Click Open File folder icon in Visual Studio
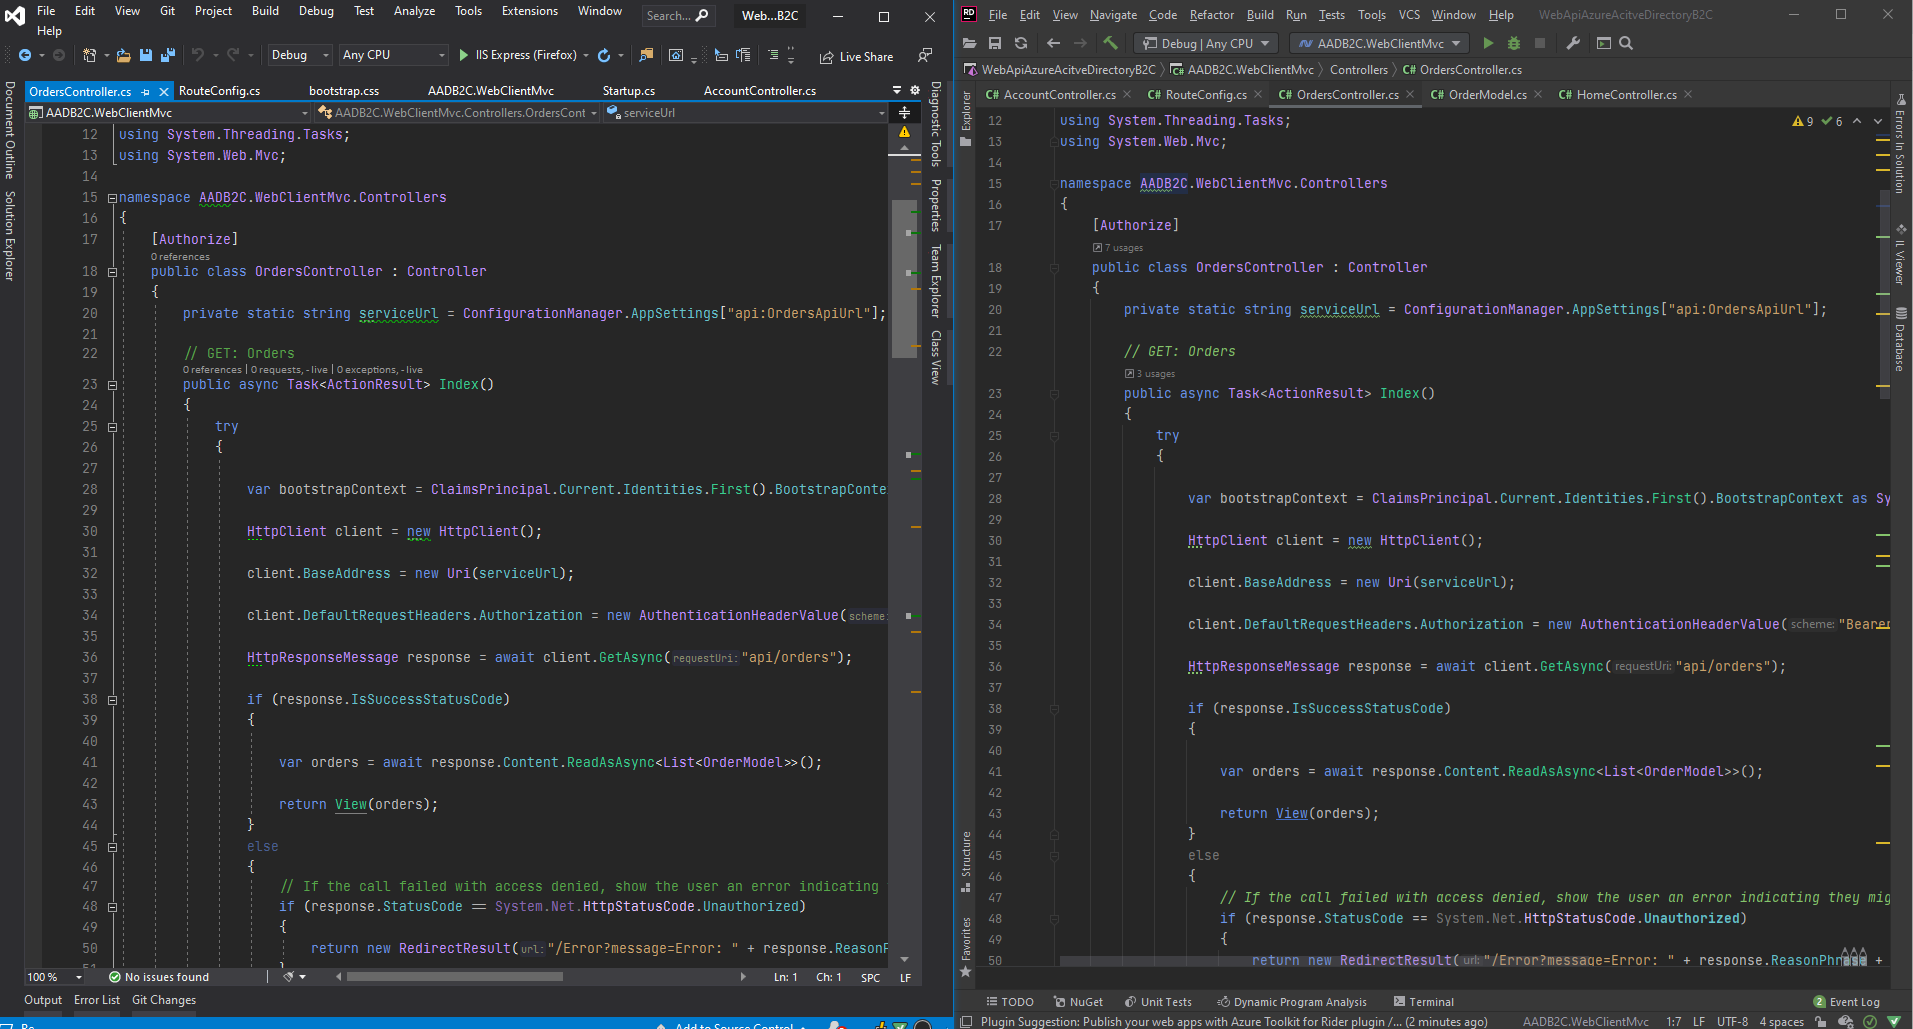 (x=123, y=55)
